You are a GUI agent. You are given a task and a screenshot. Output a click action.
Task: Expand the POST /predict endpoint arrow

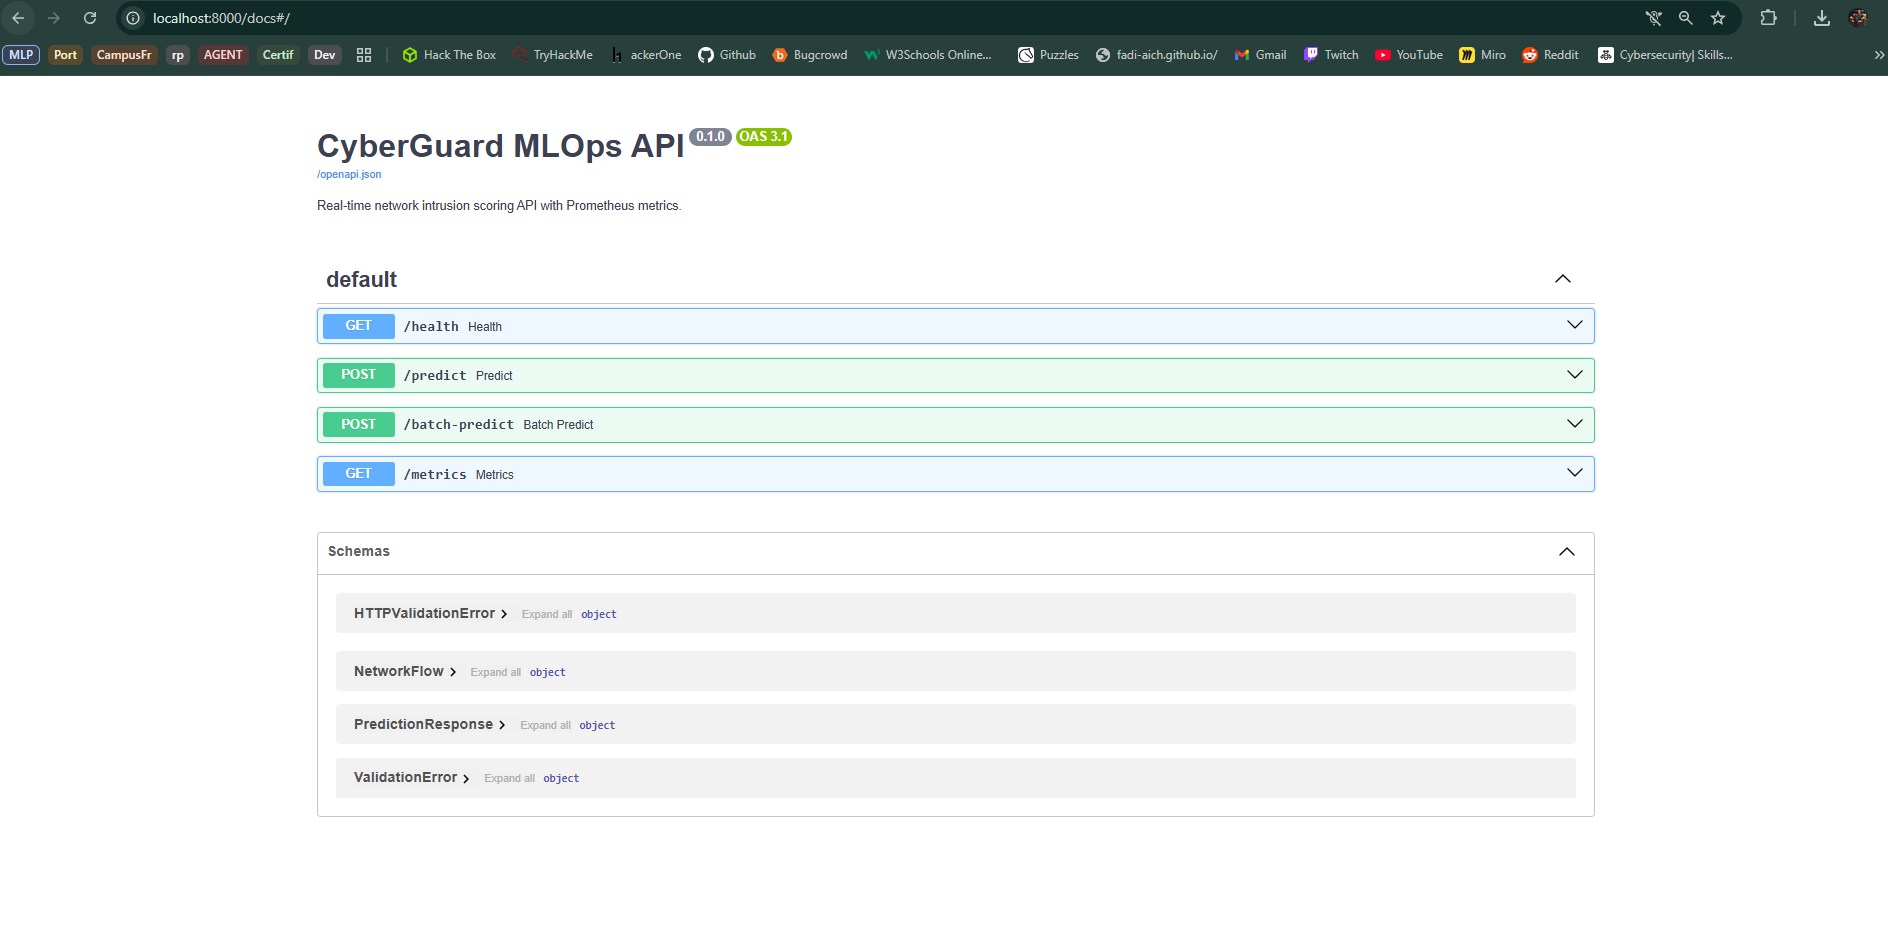point(1575,375)
